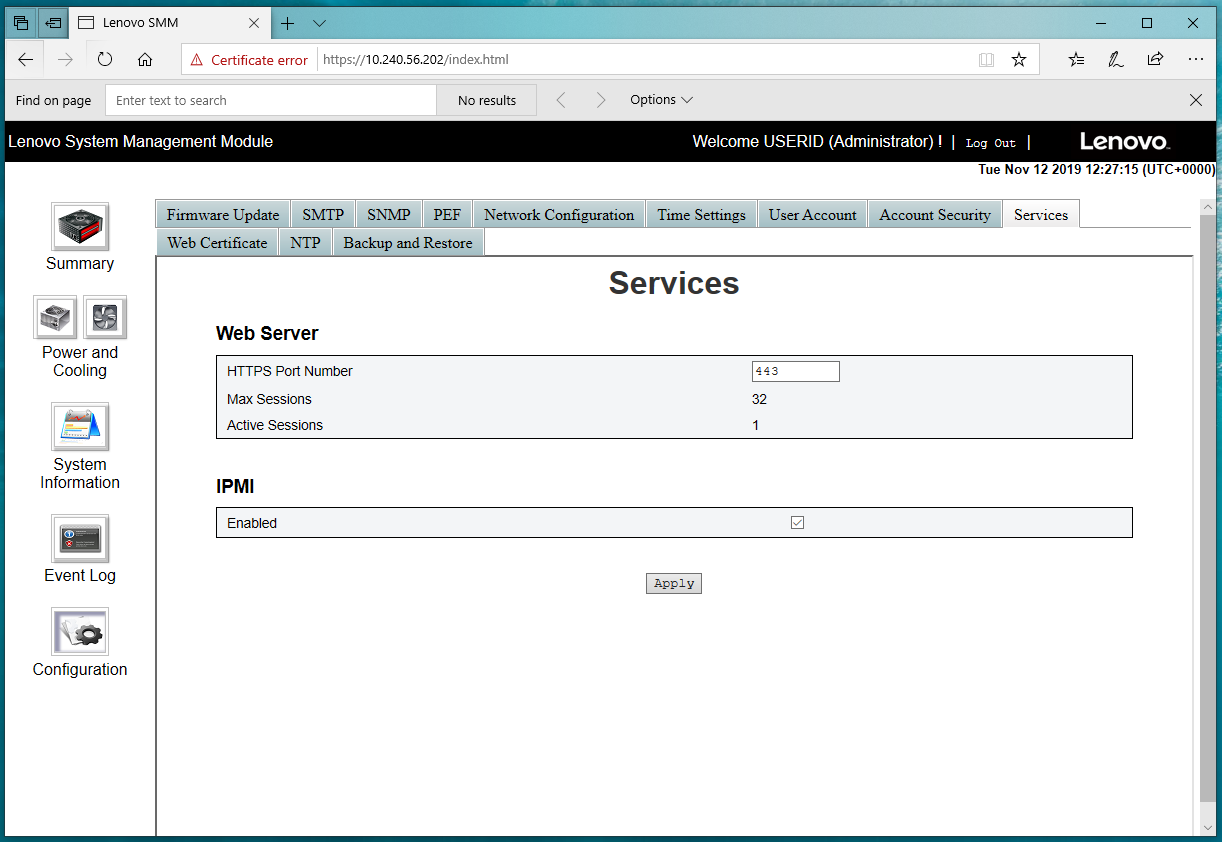Click the HTTPS Port Number field

pos(795,372)
